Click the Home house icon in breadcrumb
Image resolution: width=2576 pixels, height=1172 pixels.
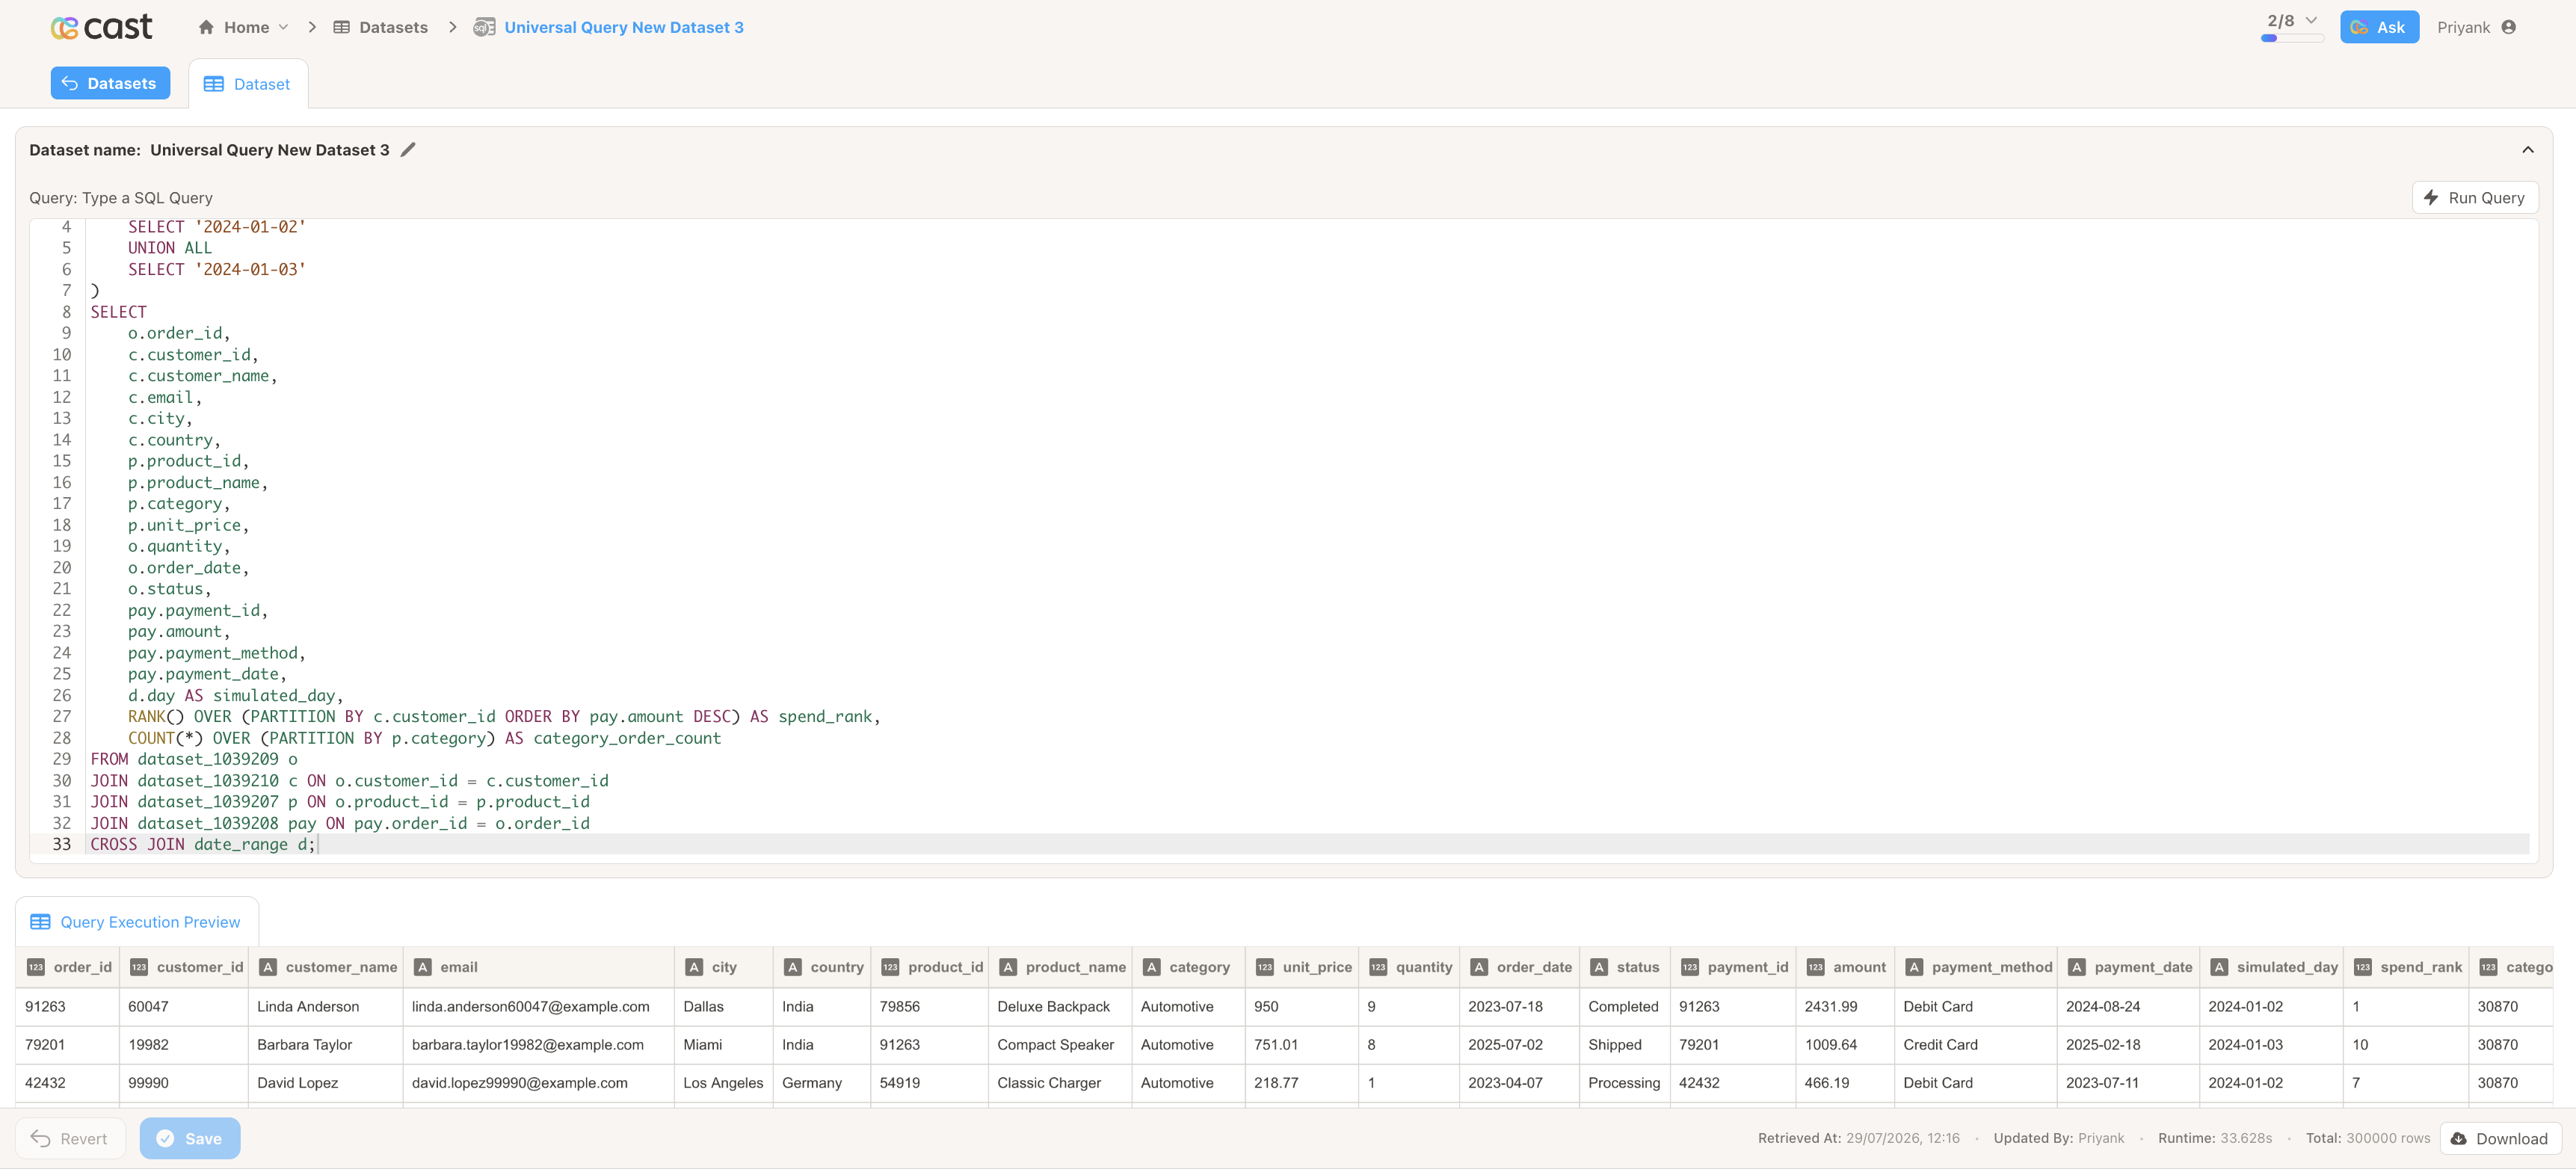pyautogui.click(x=206, y=27)
